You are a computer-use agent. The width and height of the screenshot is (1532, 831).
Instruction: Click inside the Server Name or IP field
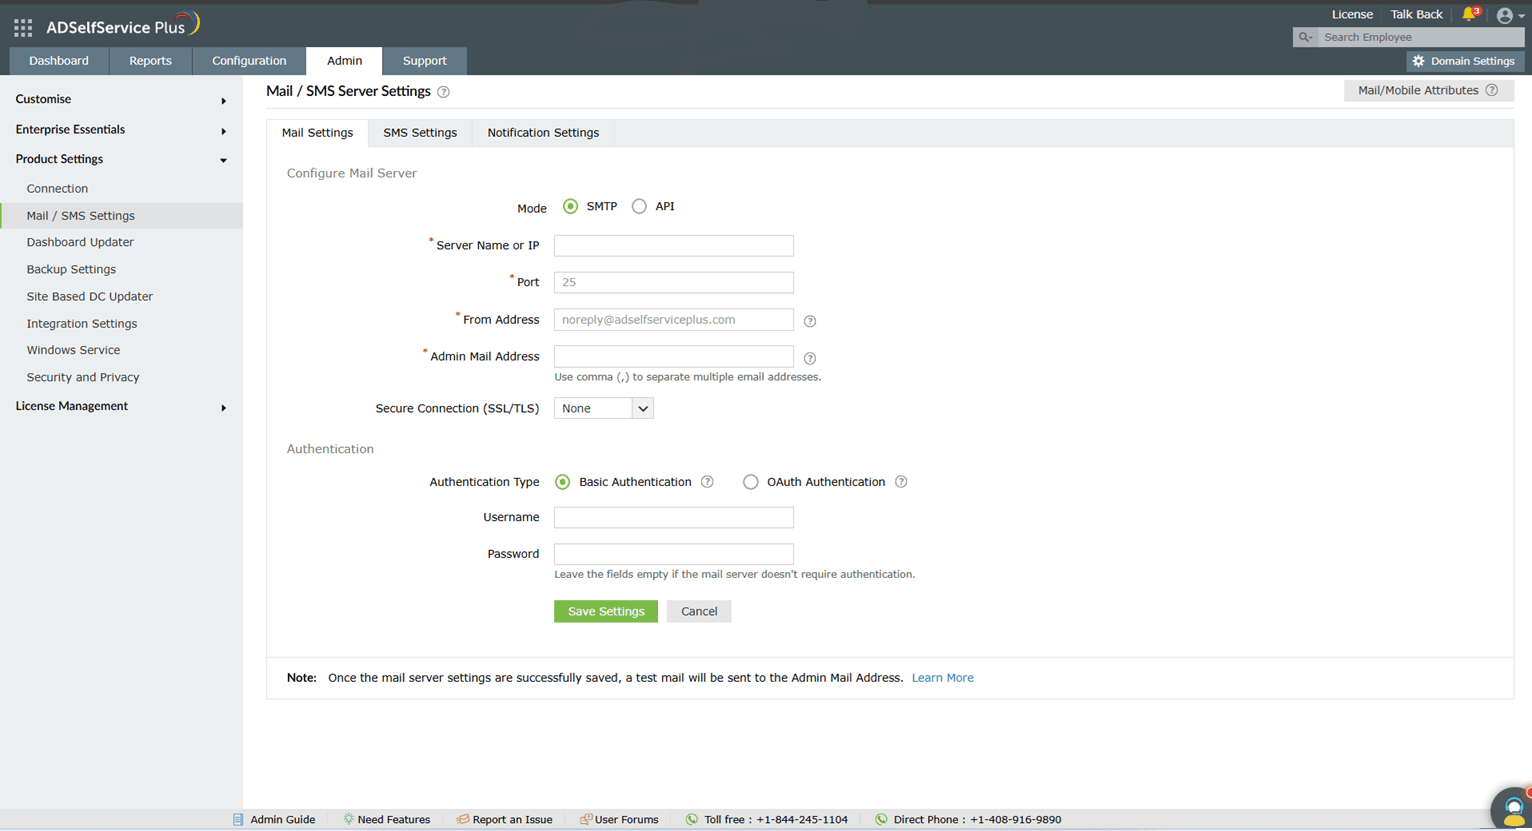[x=673, y=245]
